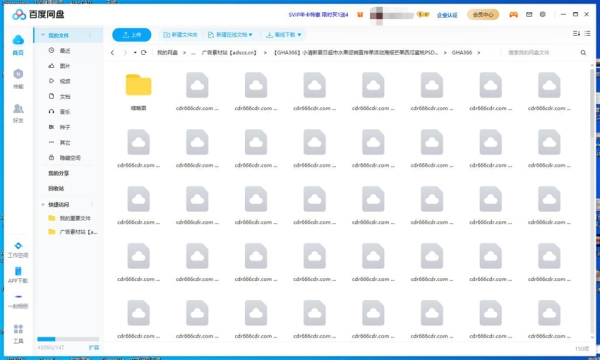Collapse the 快捷访问 section
This screenshot has height=360, width=600.
[43, 205]
